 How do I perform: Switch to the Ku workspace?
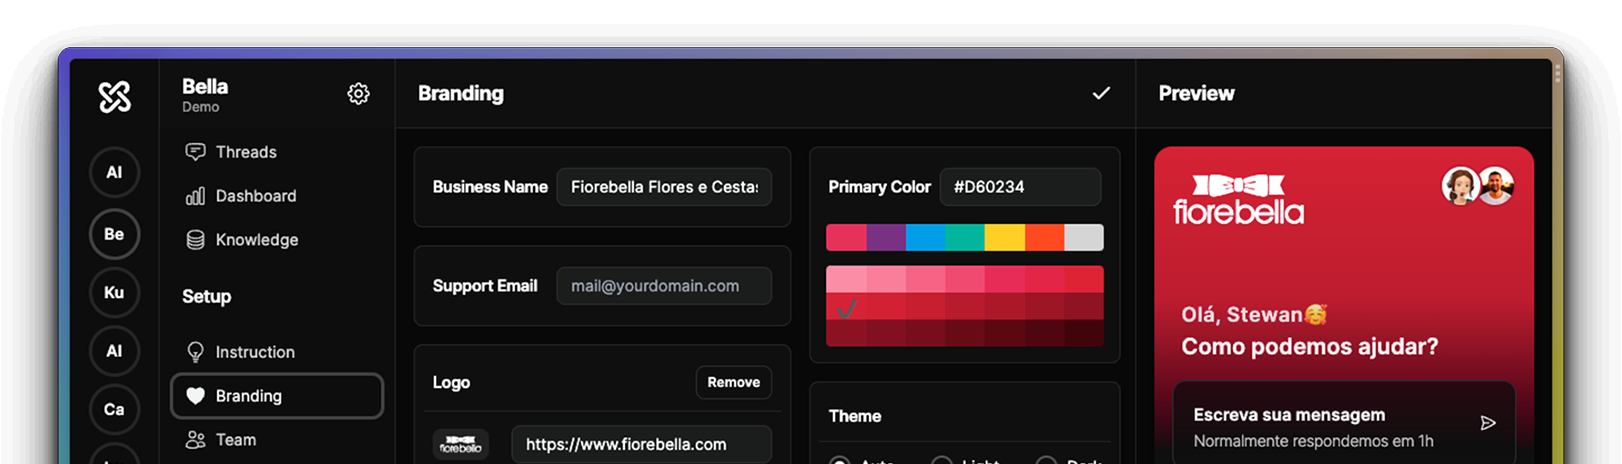click(x=114, y=292)
